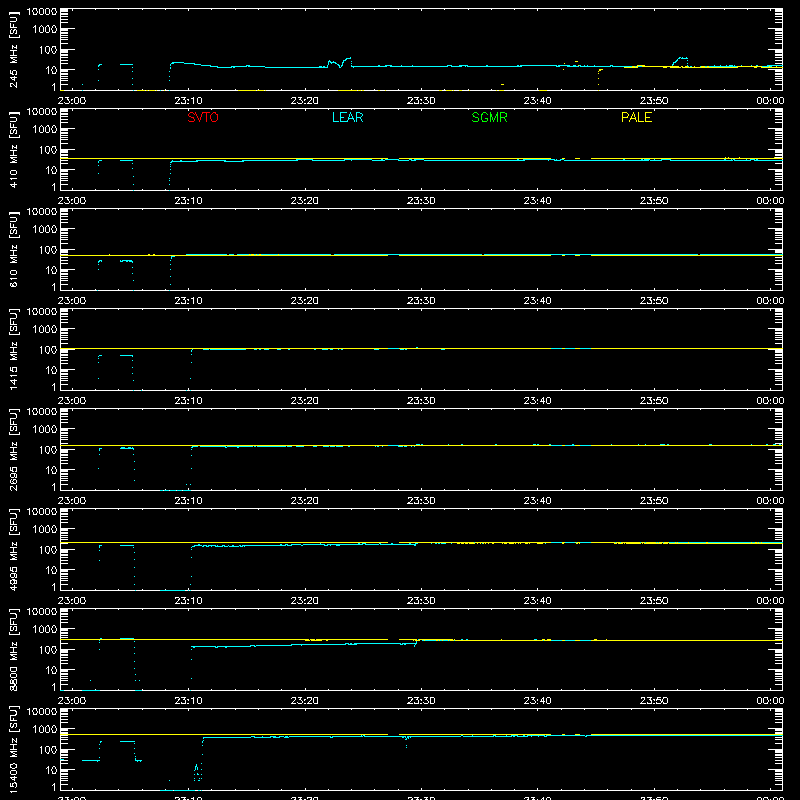This screenshot has height=800, width=800.
Task: Click the 100 y-tick of 610 MHz panel
Action: click(48, 250)
